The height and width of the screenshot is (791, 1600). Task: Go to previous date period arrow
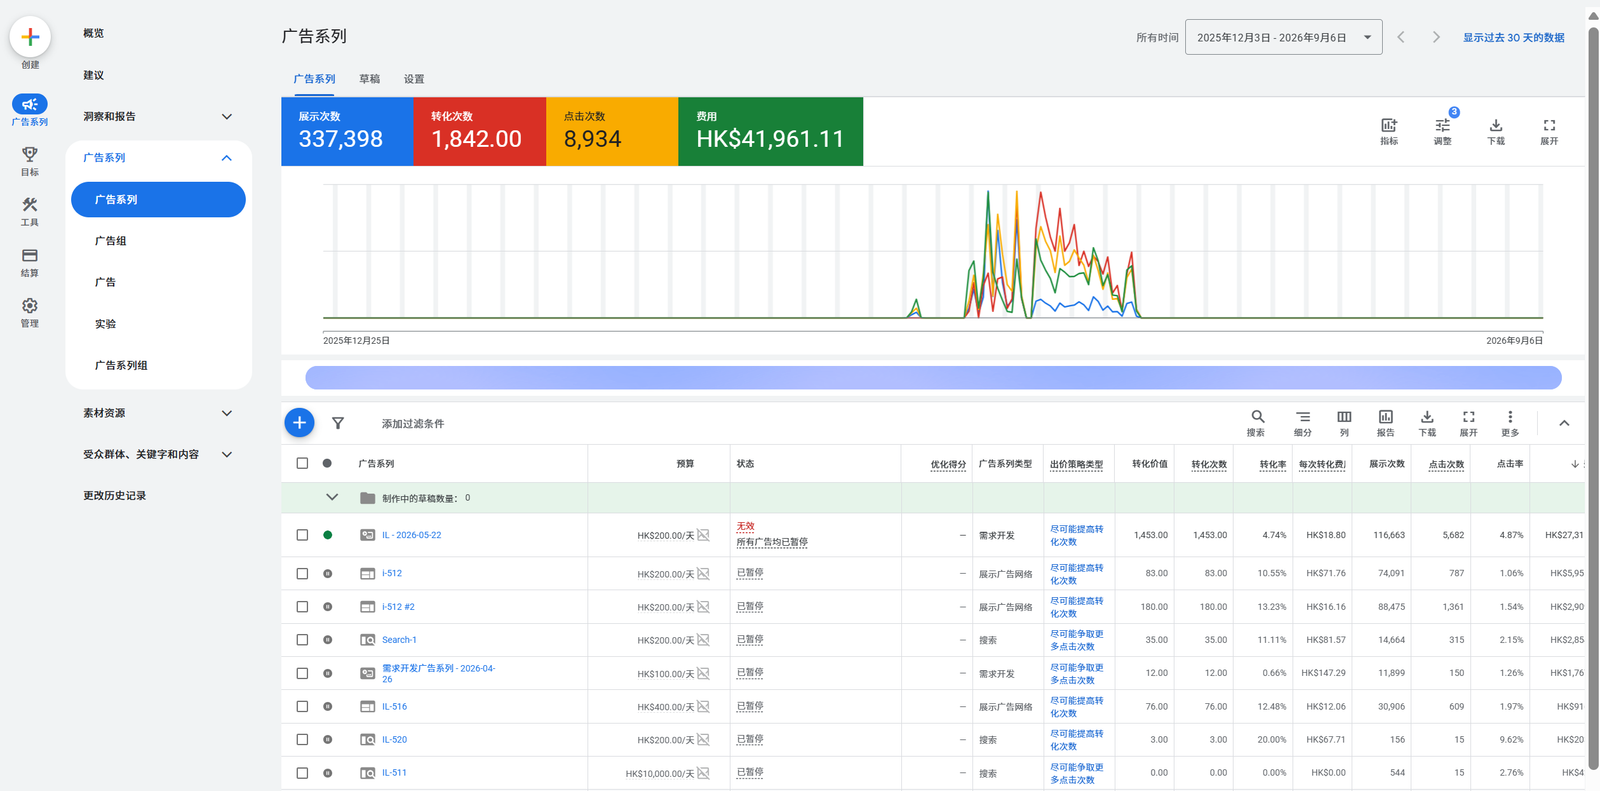coord(1401,37)
